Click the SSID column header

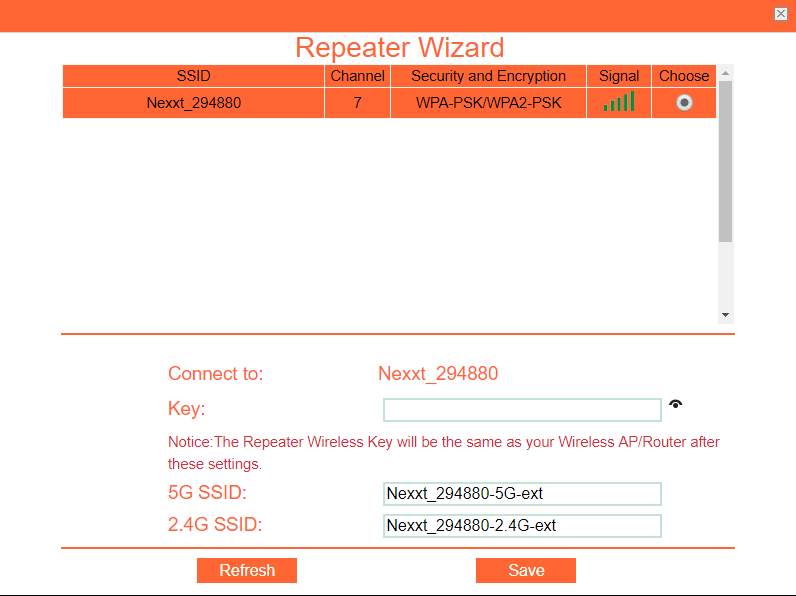click(x=193, y=76)
